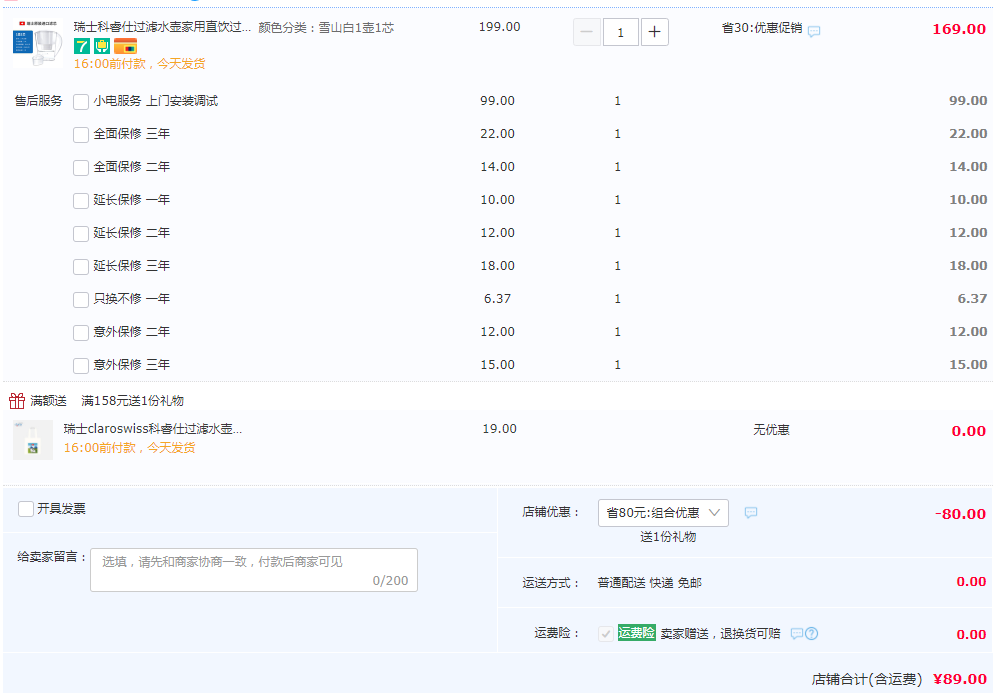The height and width of the screenshot is (693, 996).
Task: Click the 给卖家留言 message text box
Action: 254,570
